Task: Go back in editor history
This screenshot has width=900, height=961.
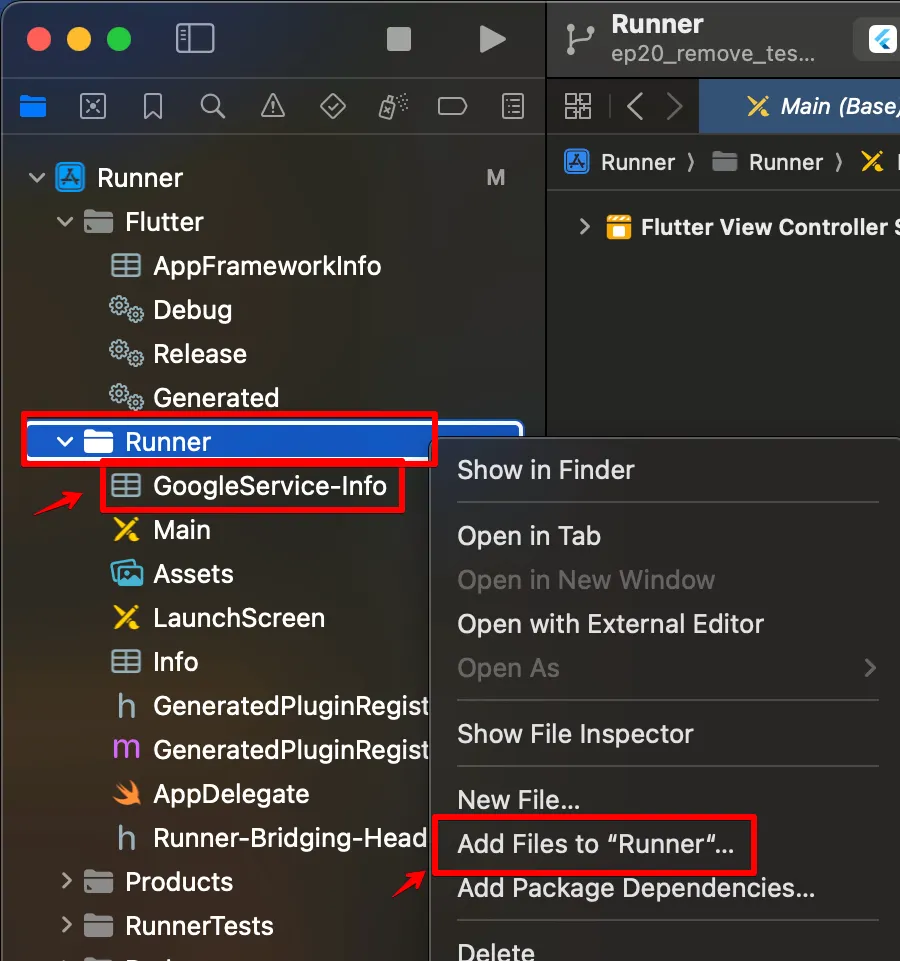Action: [x=635, y=106]
